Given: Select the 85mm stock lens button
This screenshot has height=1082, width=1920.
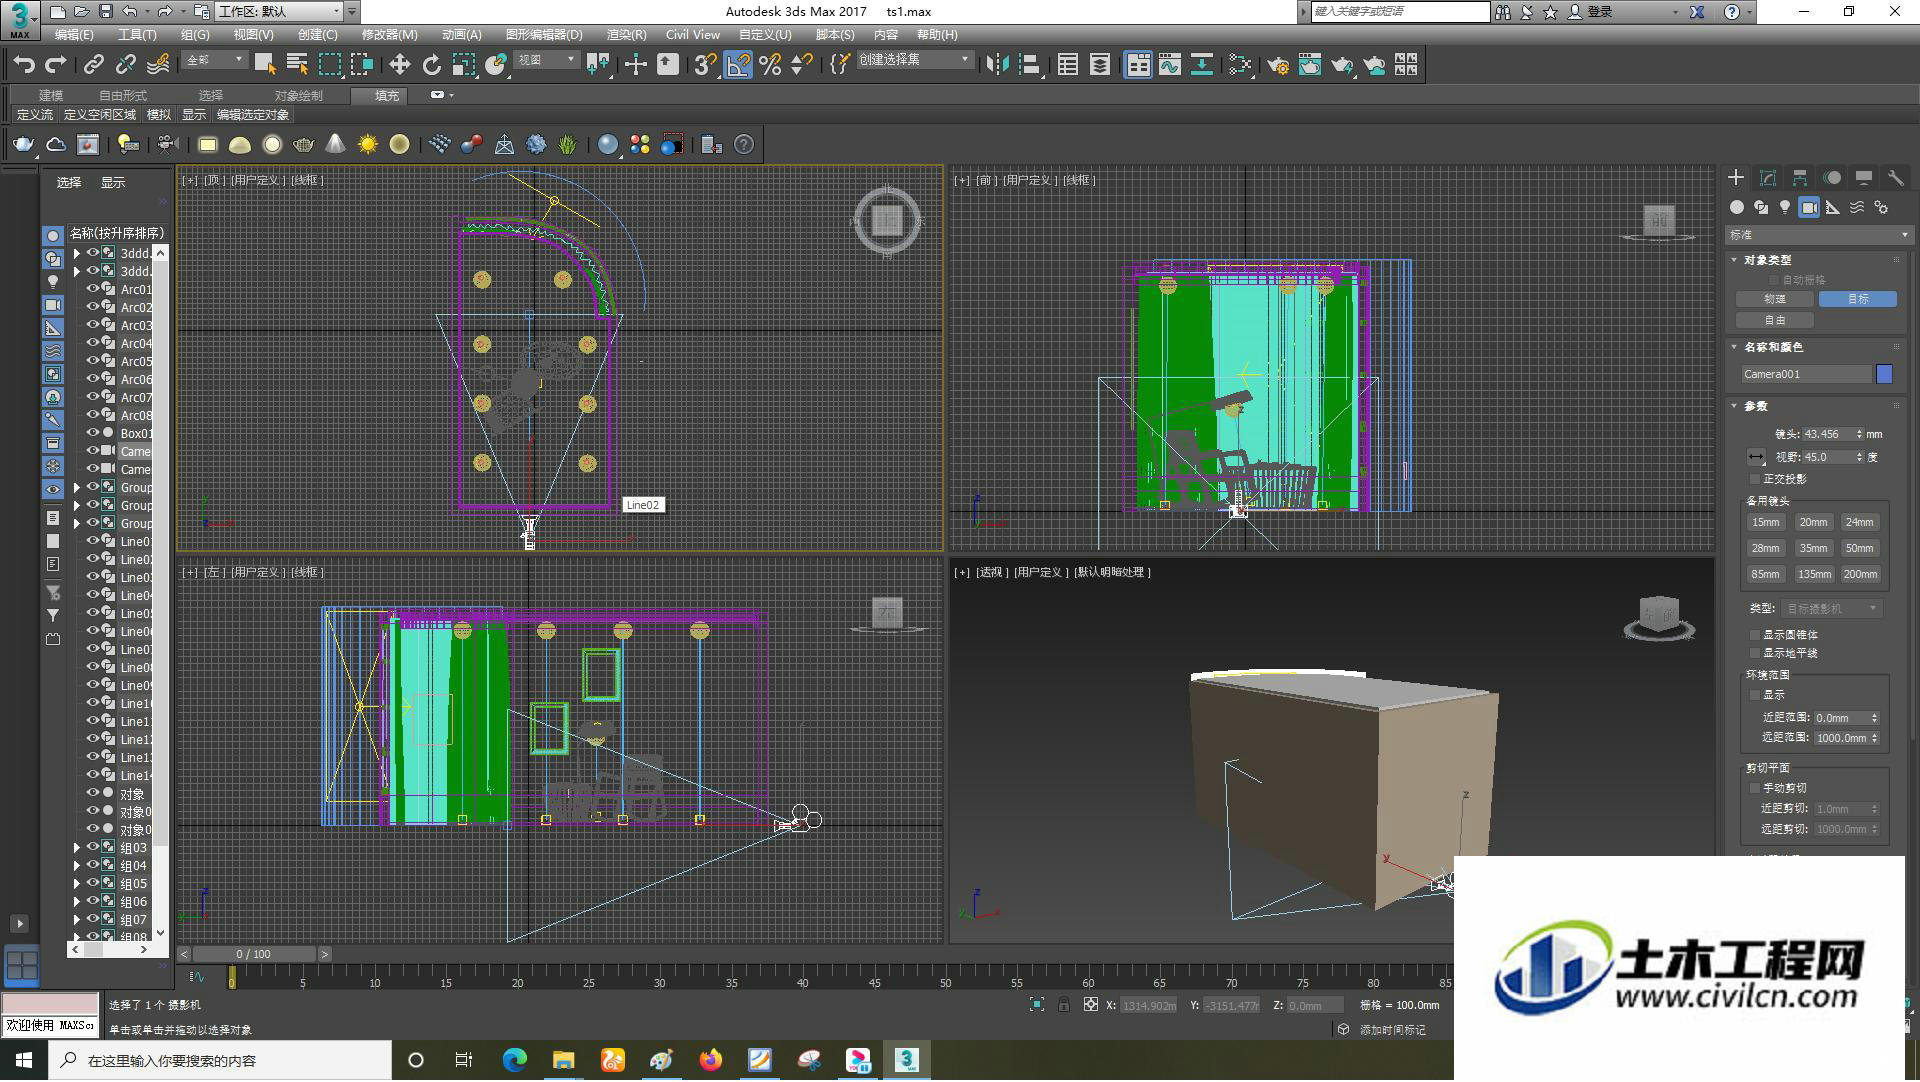Looking at the screenshot, I should [1765, 574].
